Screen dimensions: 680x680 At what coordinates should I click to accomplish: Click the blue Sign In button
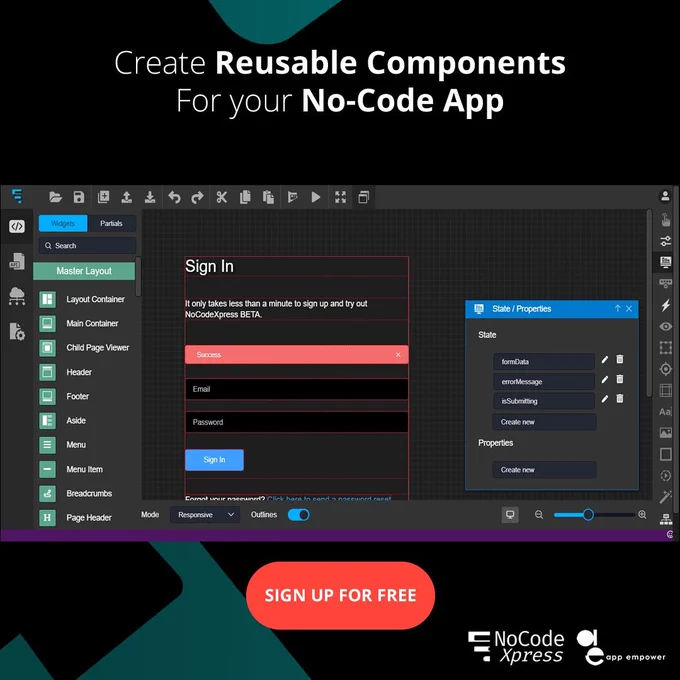pyautogui.click(x=214, y=460)
